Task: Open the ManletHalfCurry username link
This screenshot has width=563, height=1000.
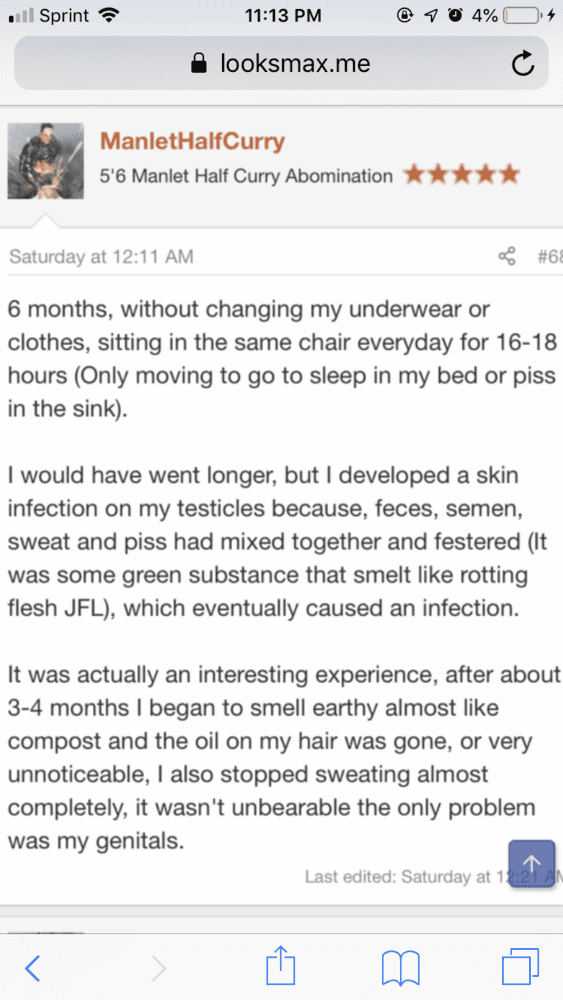Action: click(192, 142)
